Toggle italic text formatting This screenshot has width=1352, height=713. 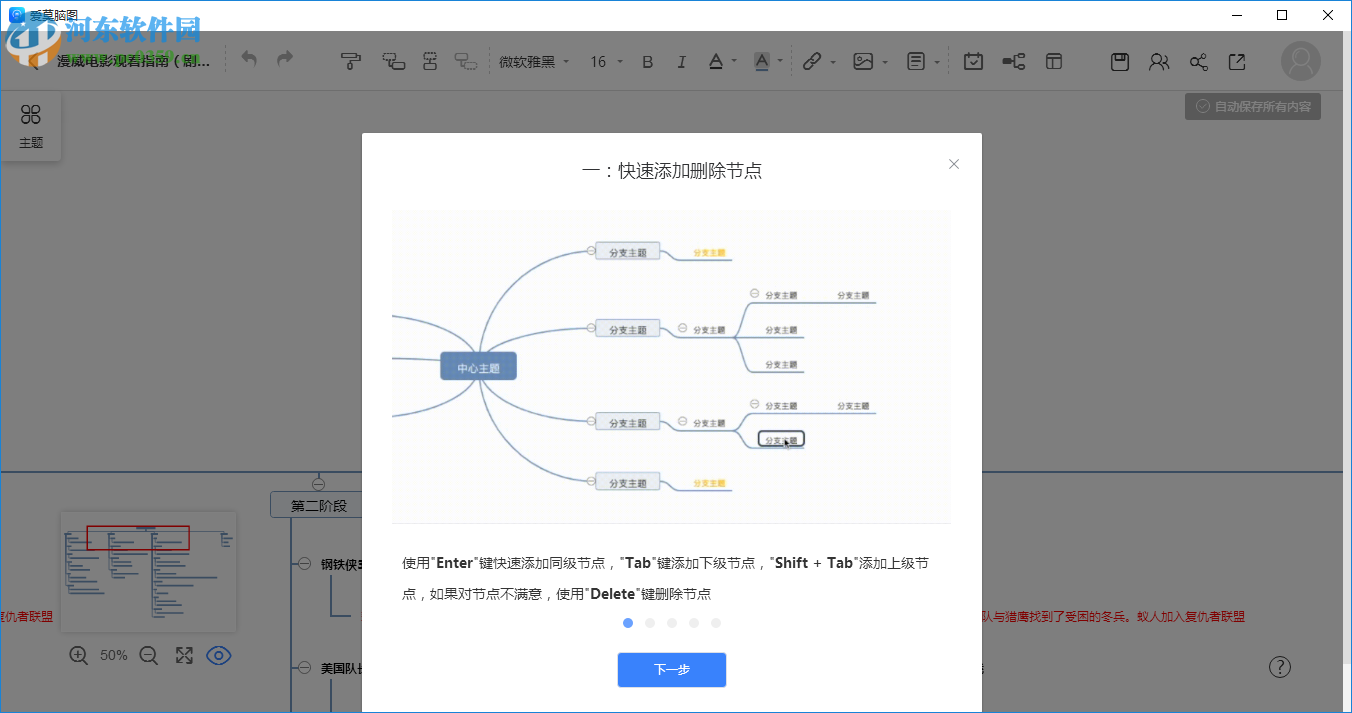(x=681, y=61)
